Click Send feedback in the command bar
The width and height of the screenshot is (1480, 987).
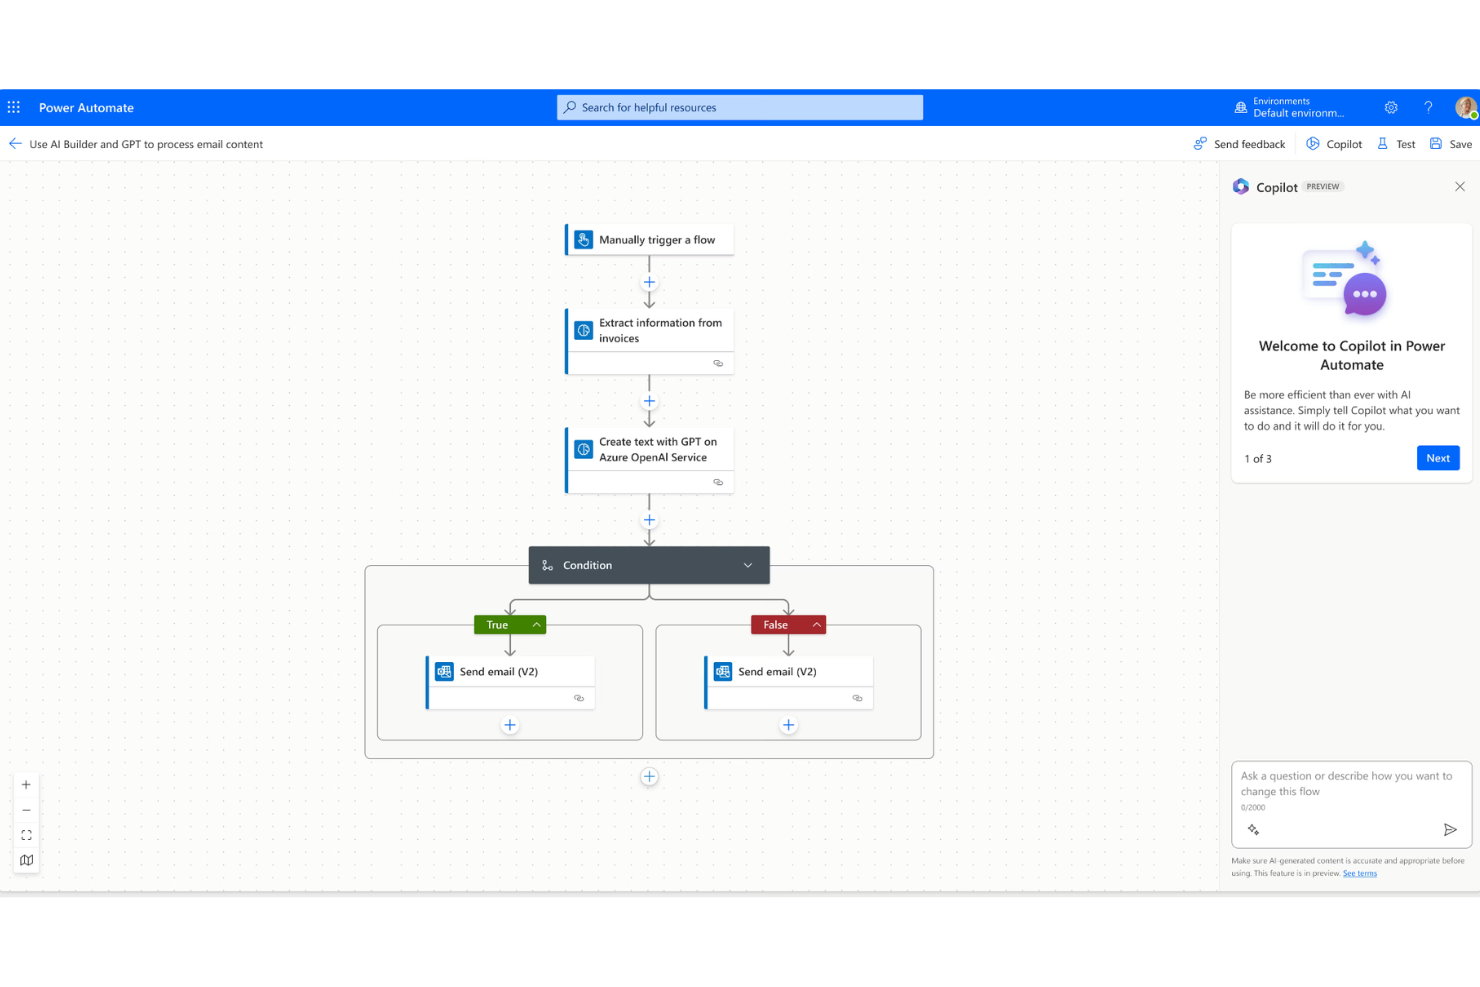(1239, 144)
